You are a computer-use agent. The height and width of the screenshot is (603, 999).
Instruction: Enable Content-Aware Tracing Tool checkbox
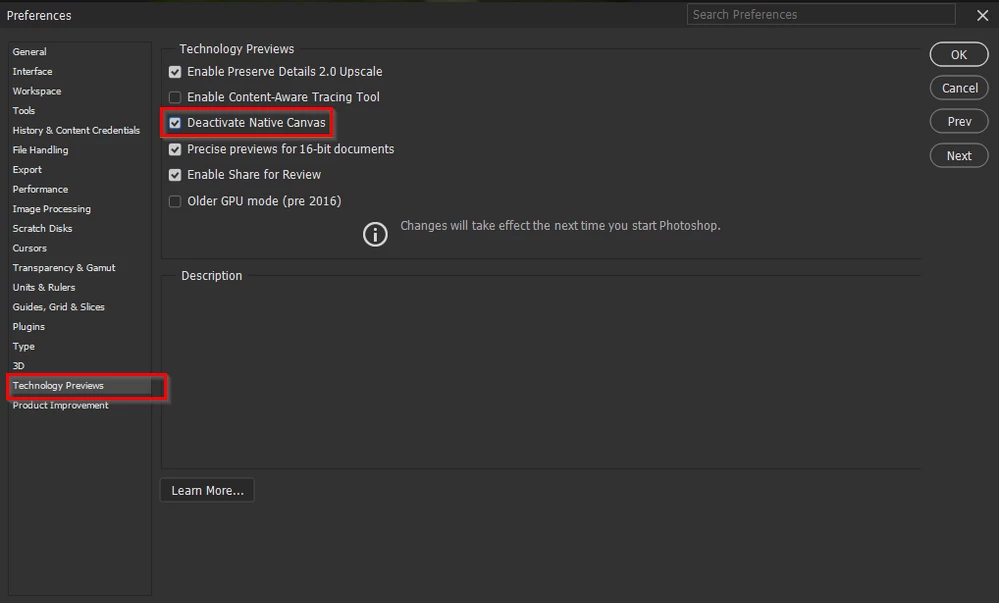(x=175, y=98)
